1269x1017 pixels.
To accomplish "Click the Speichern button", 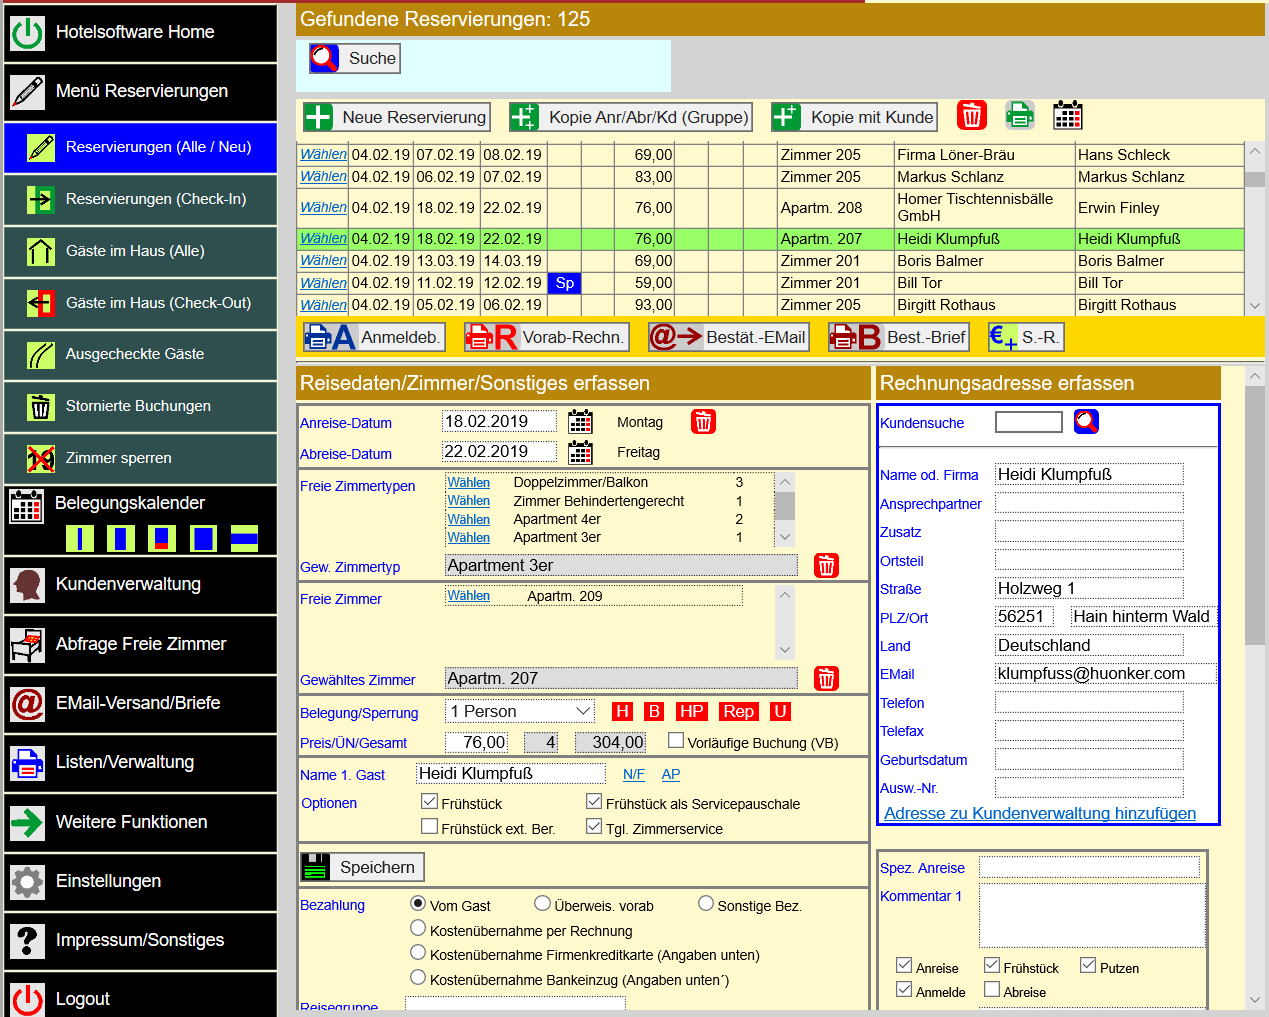I will pyautogui.click(x=361, y=866).
